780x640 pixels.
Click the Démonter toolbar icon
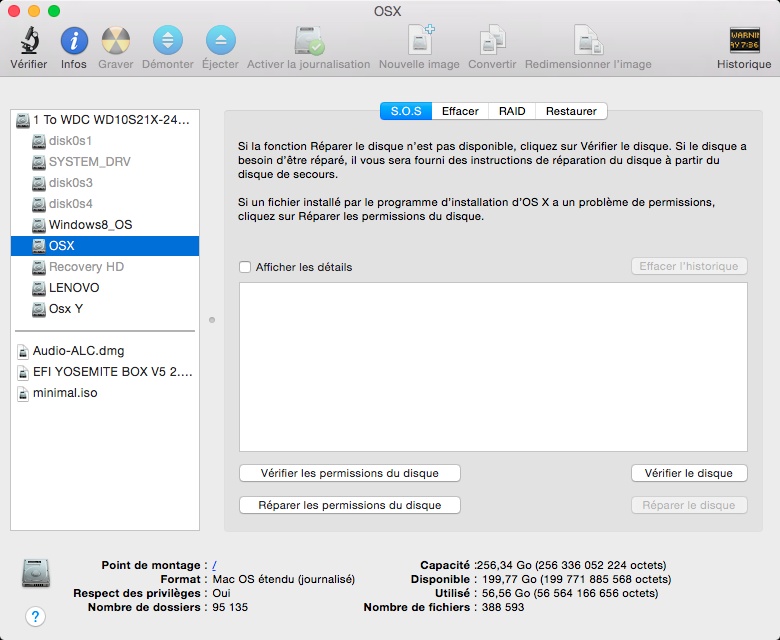pos(168,42)
